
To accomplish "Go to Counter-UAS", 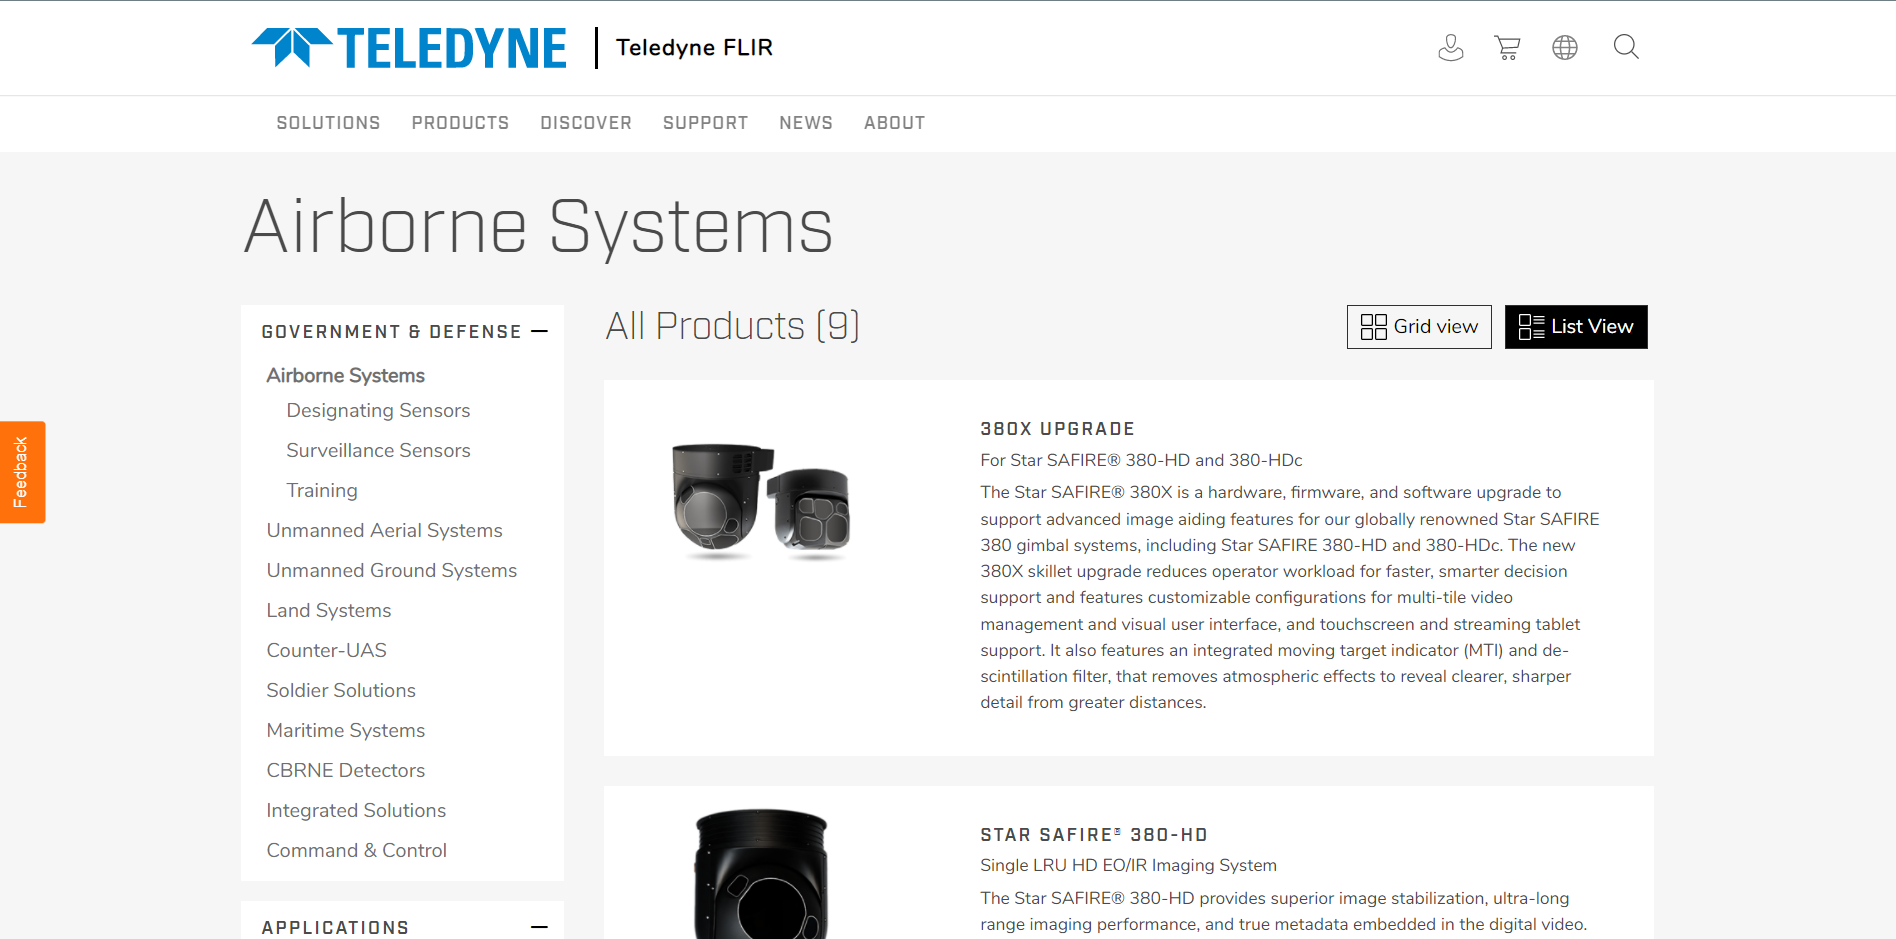I will click(326, 650).
